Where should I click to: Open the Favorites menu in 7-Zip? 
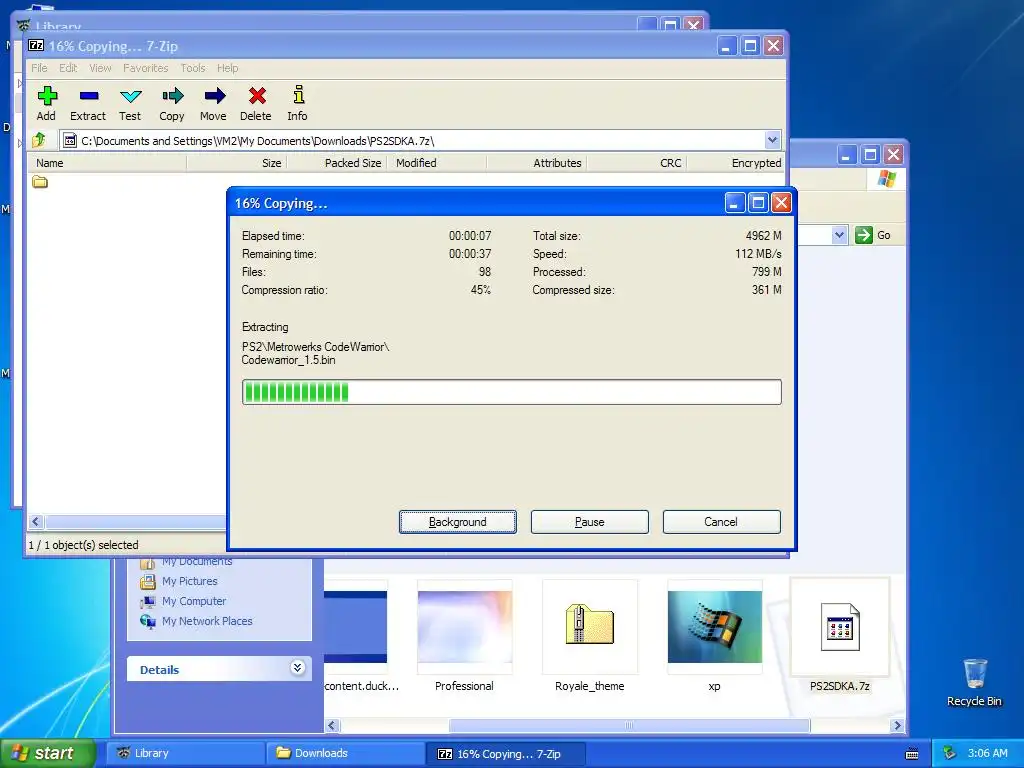(x=146, y=68)
